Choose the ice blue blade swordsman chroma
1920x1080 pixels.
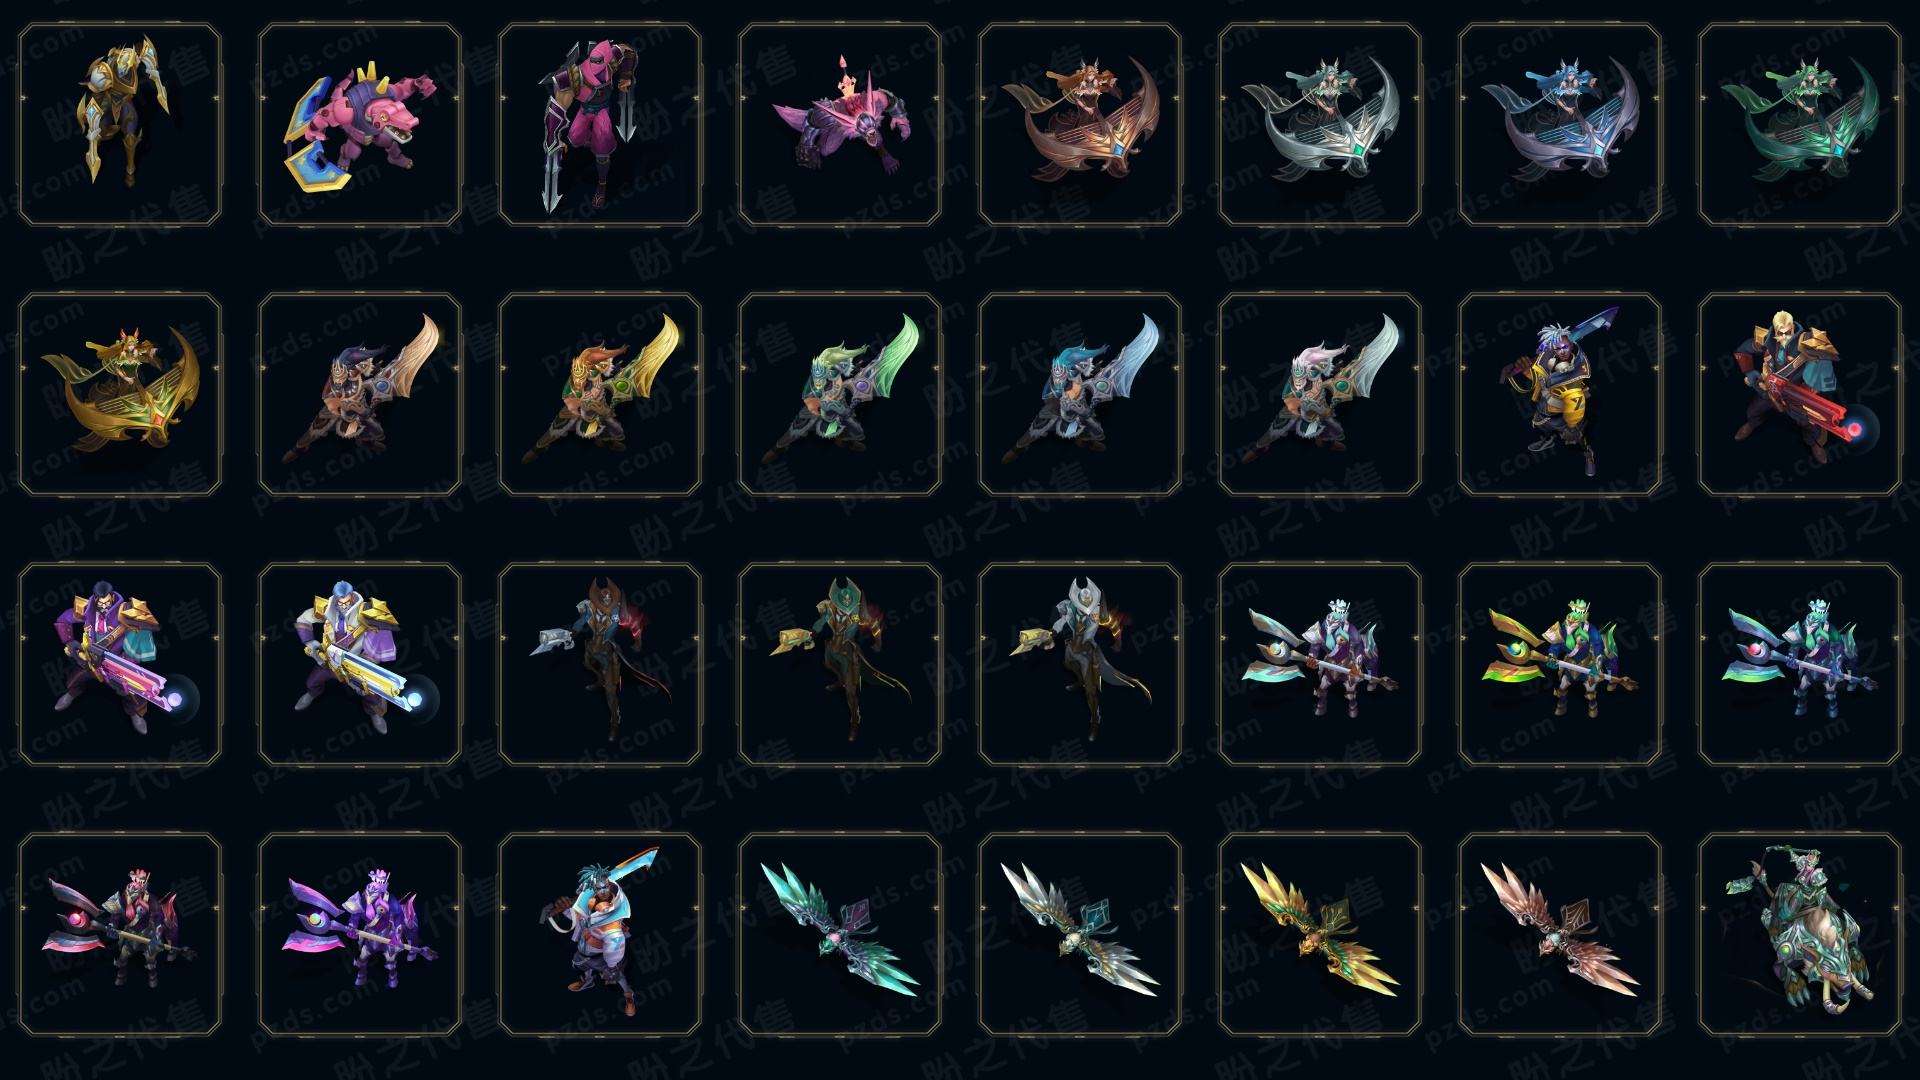pos(1080,394)
